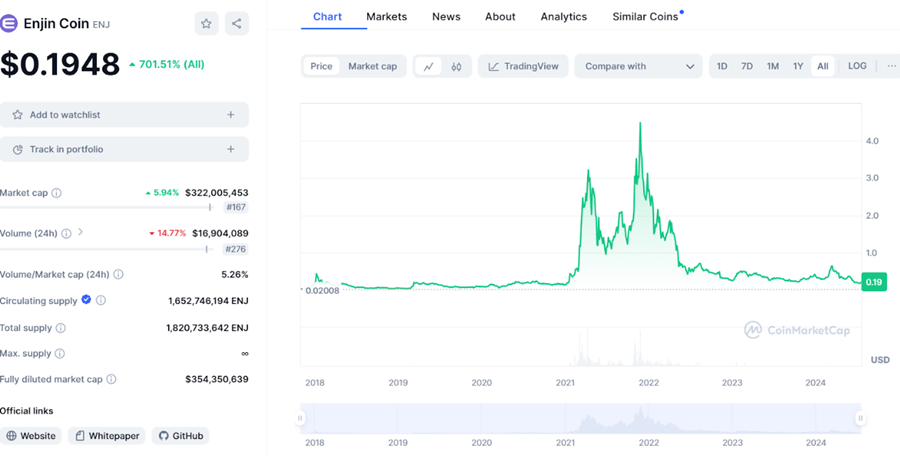
Task: Click the $0.1948 price text
Action: 60,64
